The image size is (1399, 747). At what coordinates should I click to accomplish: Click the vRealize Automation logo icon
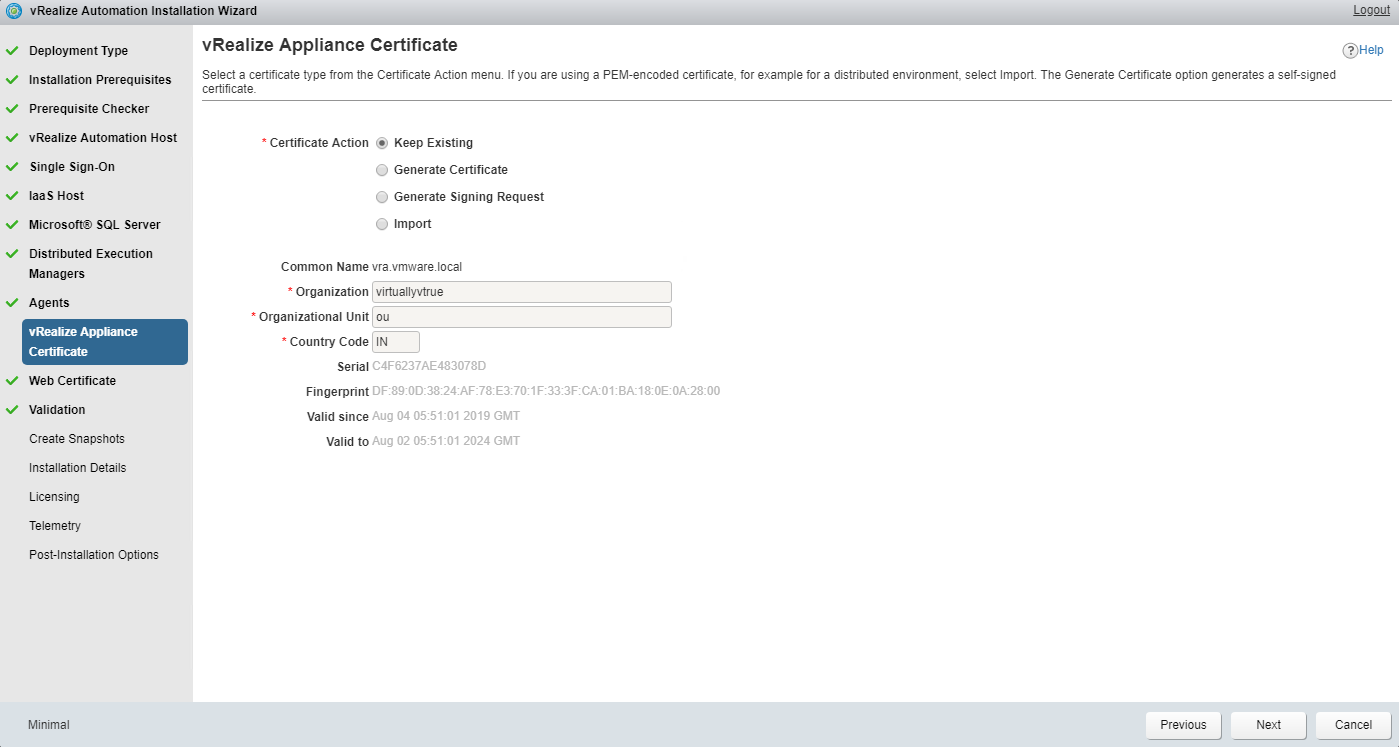[x=14, y=11]
